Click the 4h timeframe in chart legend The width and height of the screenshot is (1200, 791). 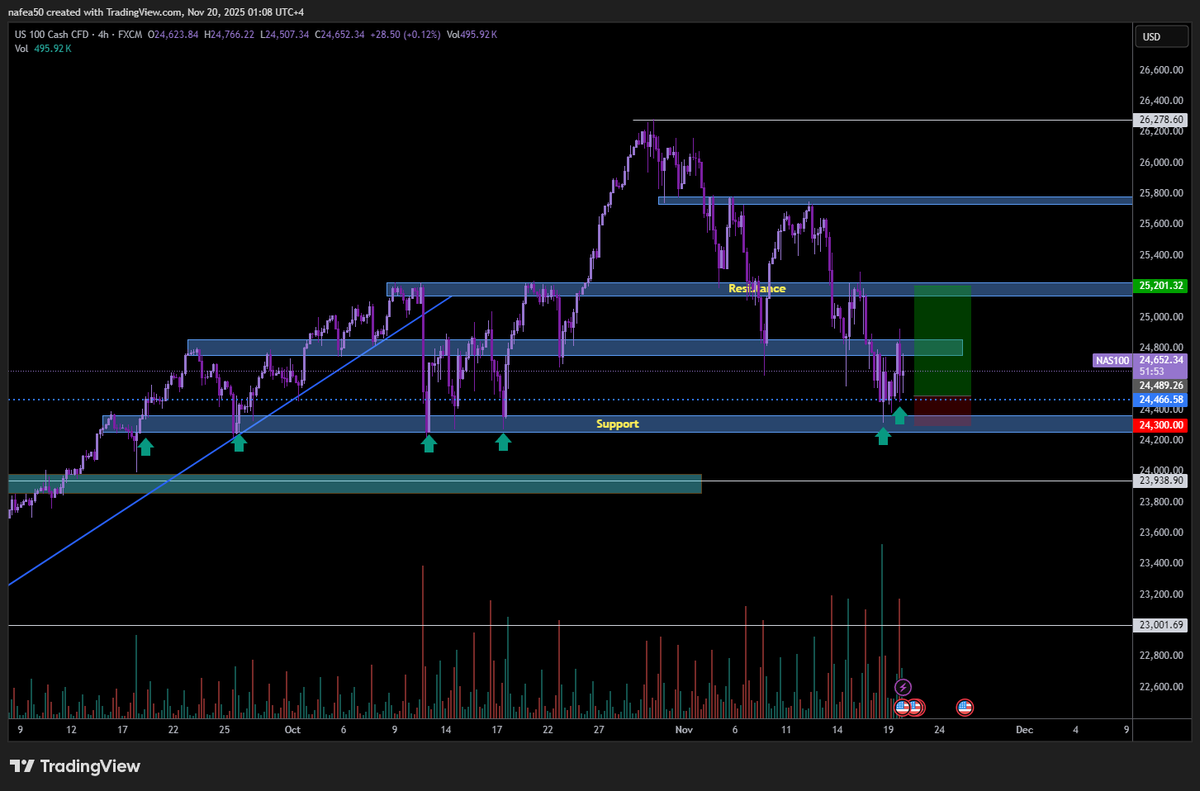[105, 35]
